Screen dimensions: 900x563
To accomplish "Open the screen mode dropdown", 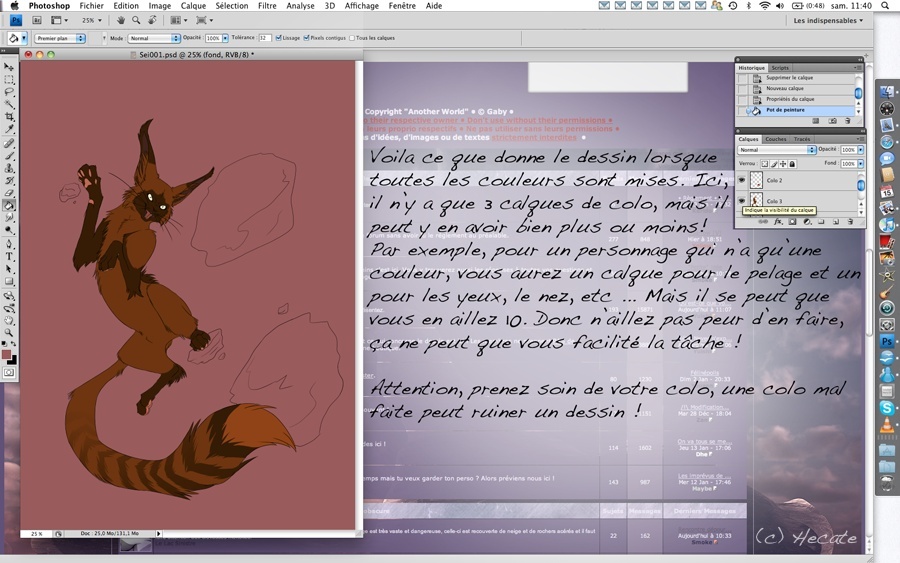I will pyautogui.click(x=204, y=20).
